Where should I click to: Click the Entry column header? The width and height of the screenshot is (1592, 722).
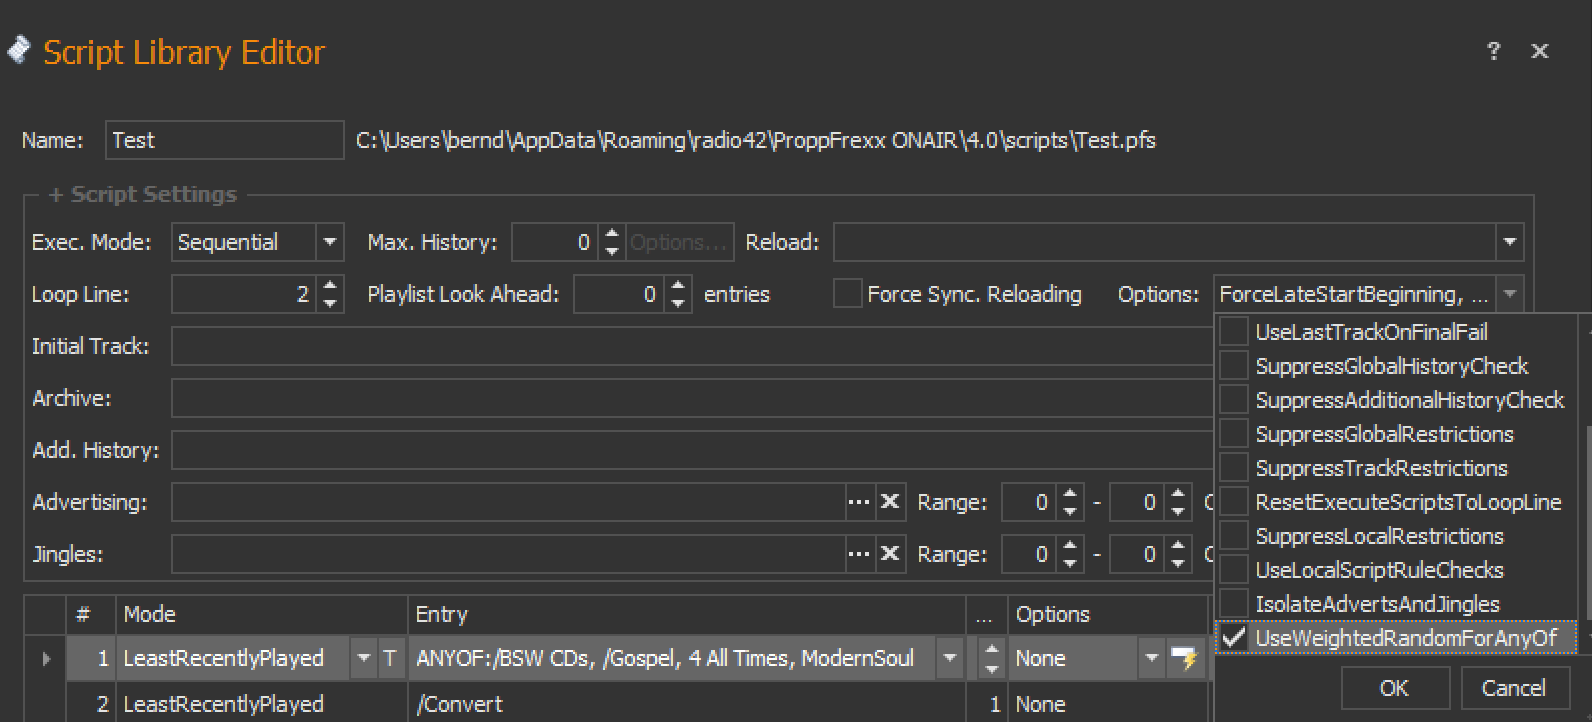pos(687,614)
